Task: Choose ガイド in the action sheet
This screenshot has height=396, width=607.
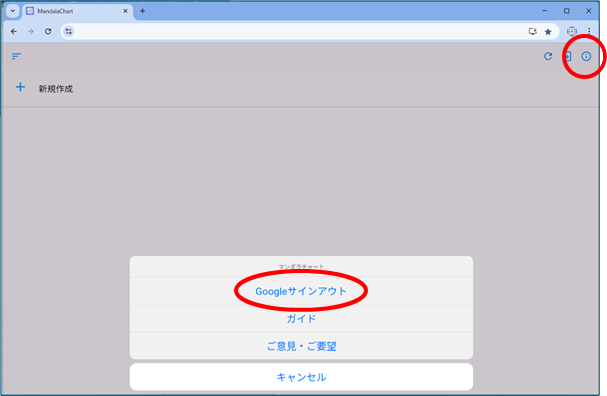Action: pos(301,319)
